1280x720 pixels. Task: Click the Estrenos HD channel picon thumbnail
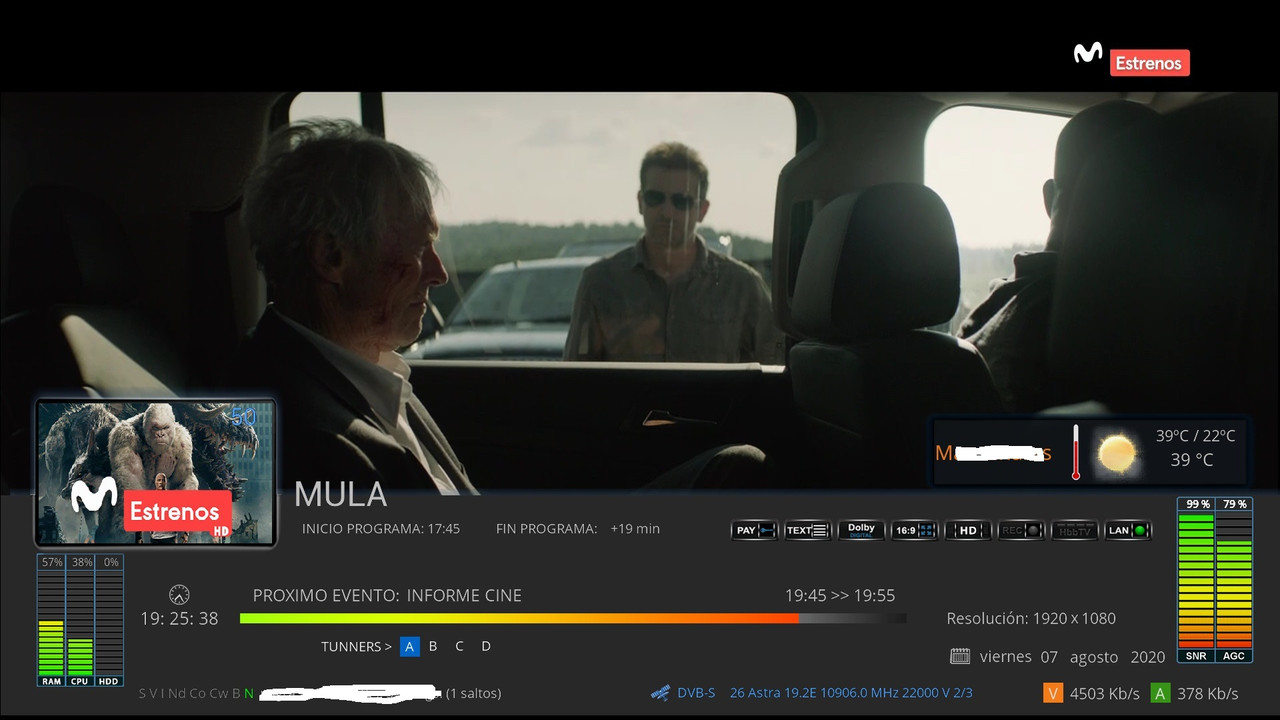coord(156,472)
